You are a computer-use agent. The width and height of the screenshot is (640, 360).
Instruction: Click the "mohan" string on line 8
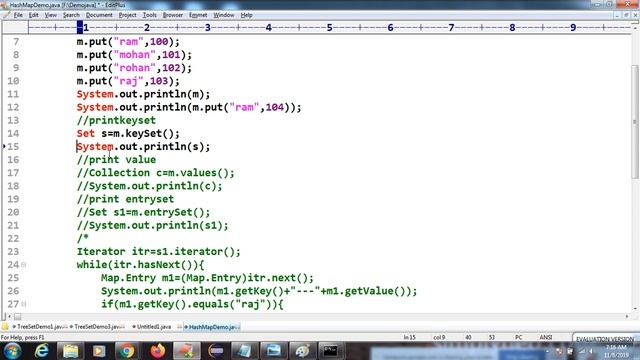(135, 55)
